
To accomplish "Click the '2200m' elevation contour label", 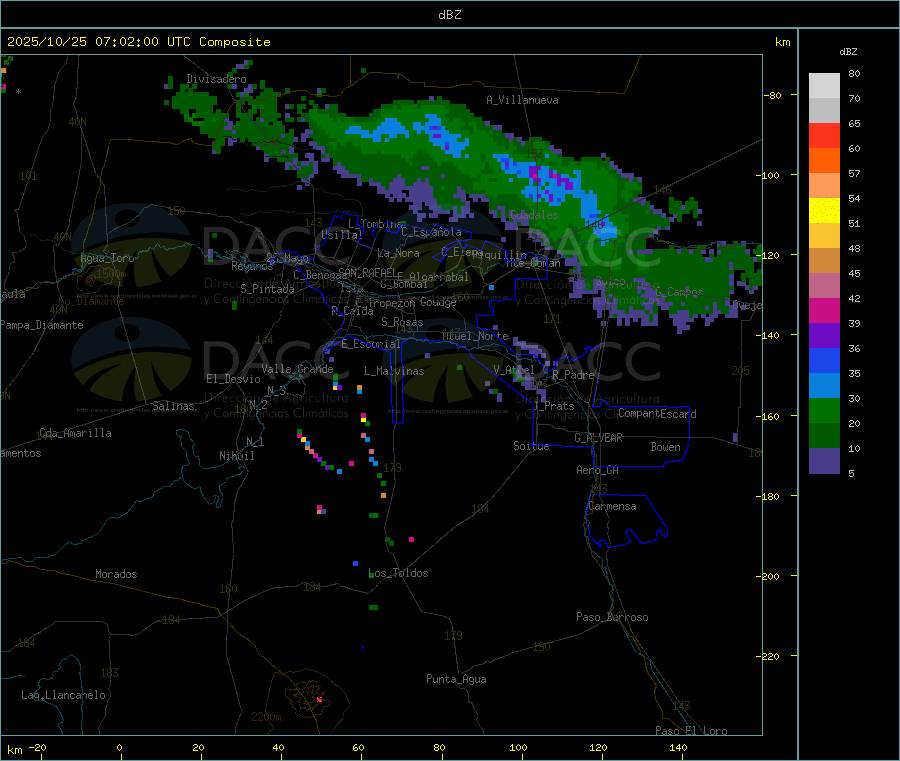I will (266, 717).
